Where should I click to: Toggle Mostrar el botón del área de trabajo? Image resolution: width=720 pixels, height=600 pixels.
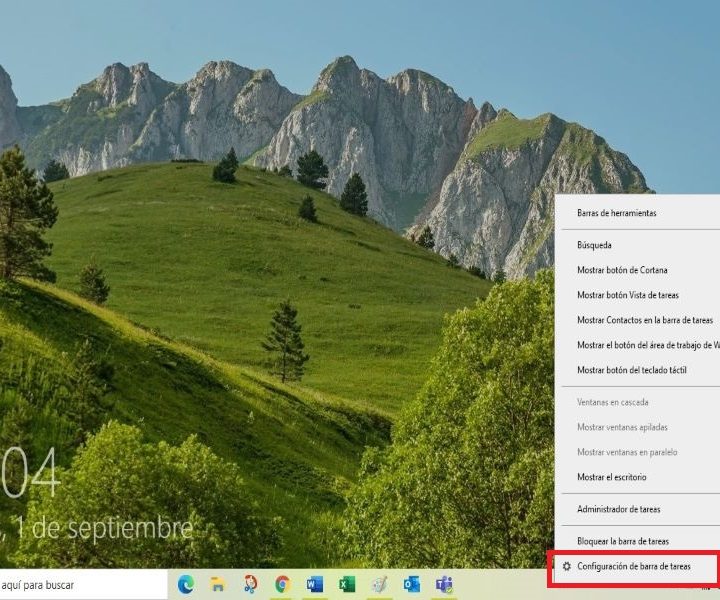click(x=637, y=345)
